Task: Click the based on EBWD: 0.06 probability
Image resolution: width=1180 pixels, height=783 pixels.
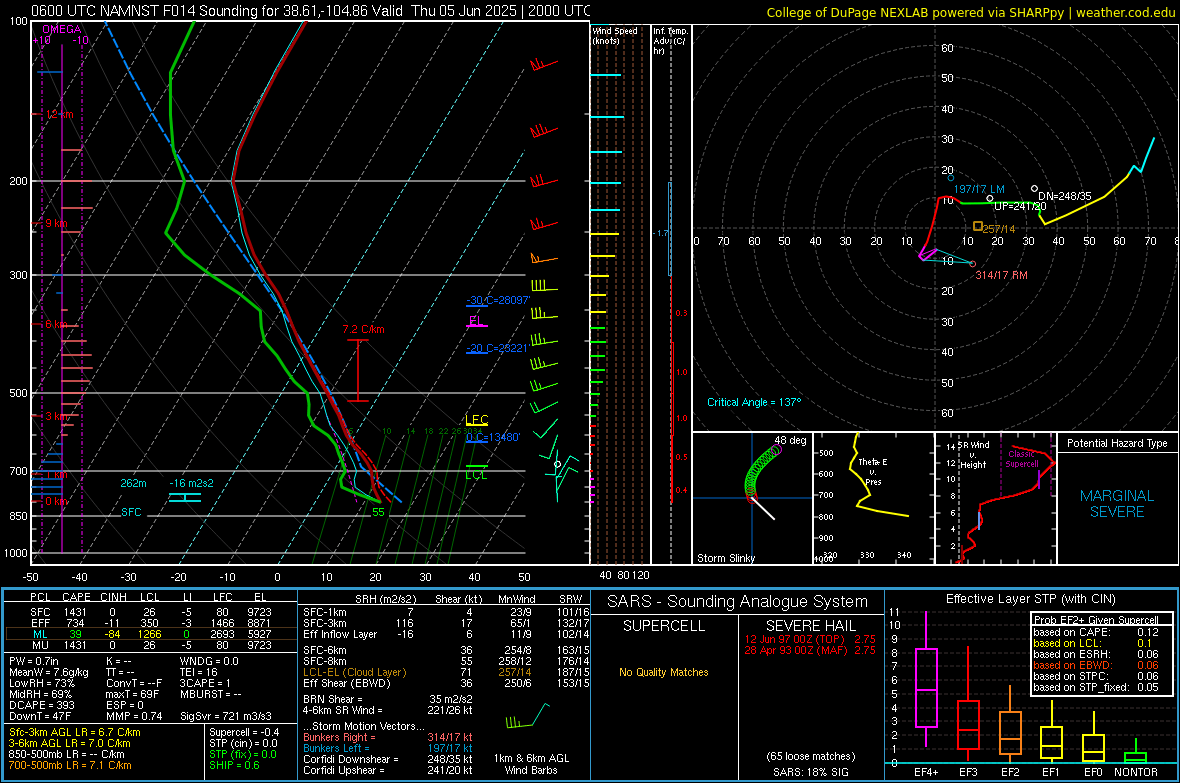Action: [x=1096, y=665]
